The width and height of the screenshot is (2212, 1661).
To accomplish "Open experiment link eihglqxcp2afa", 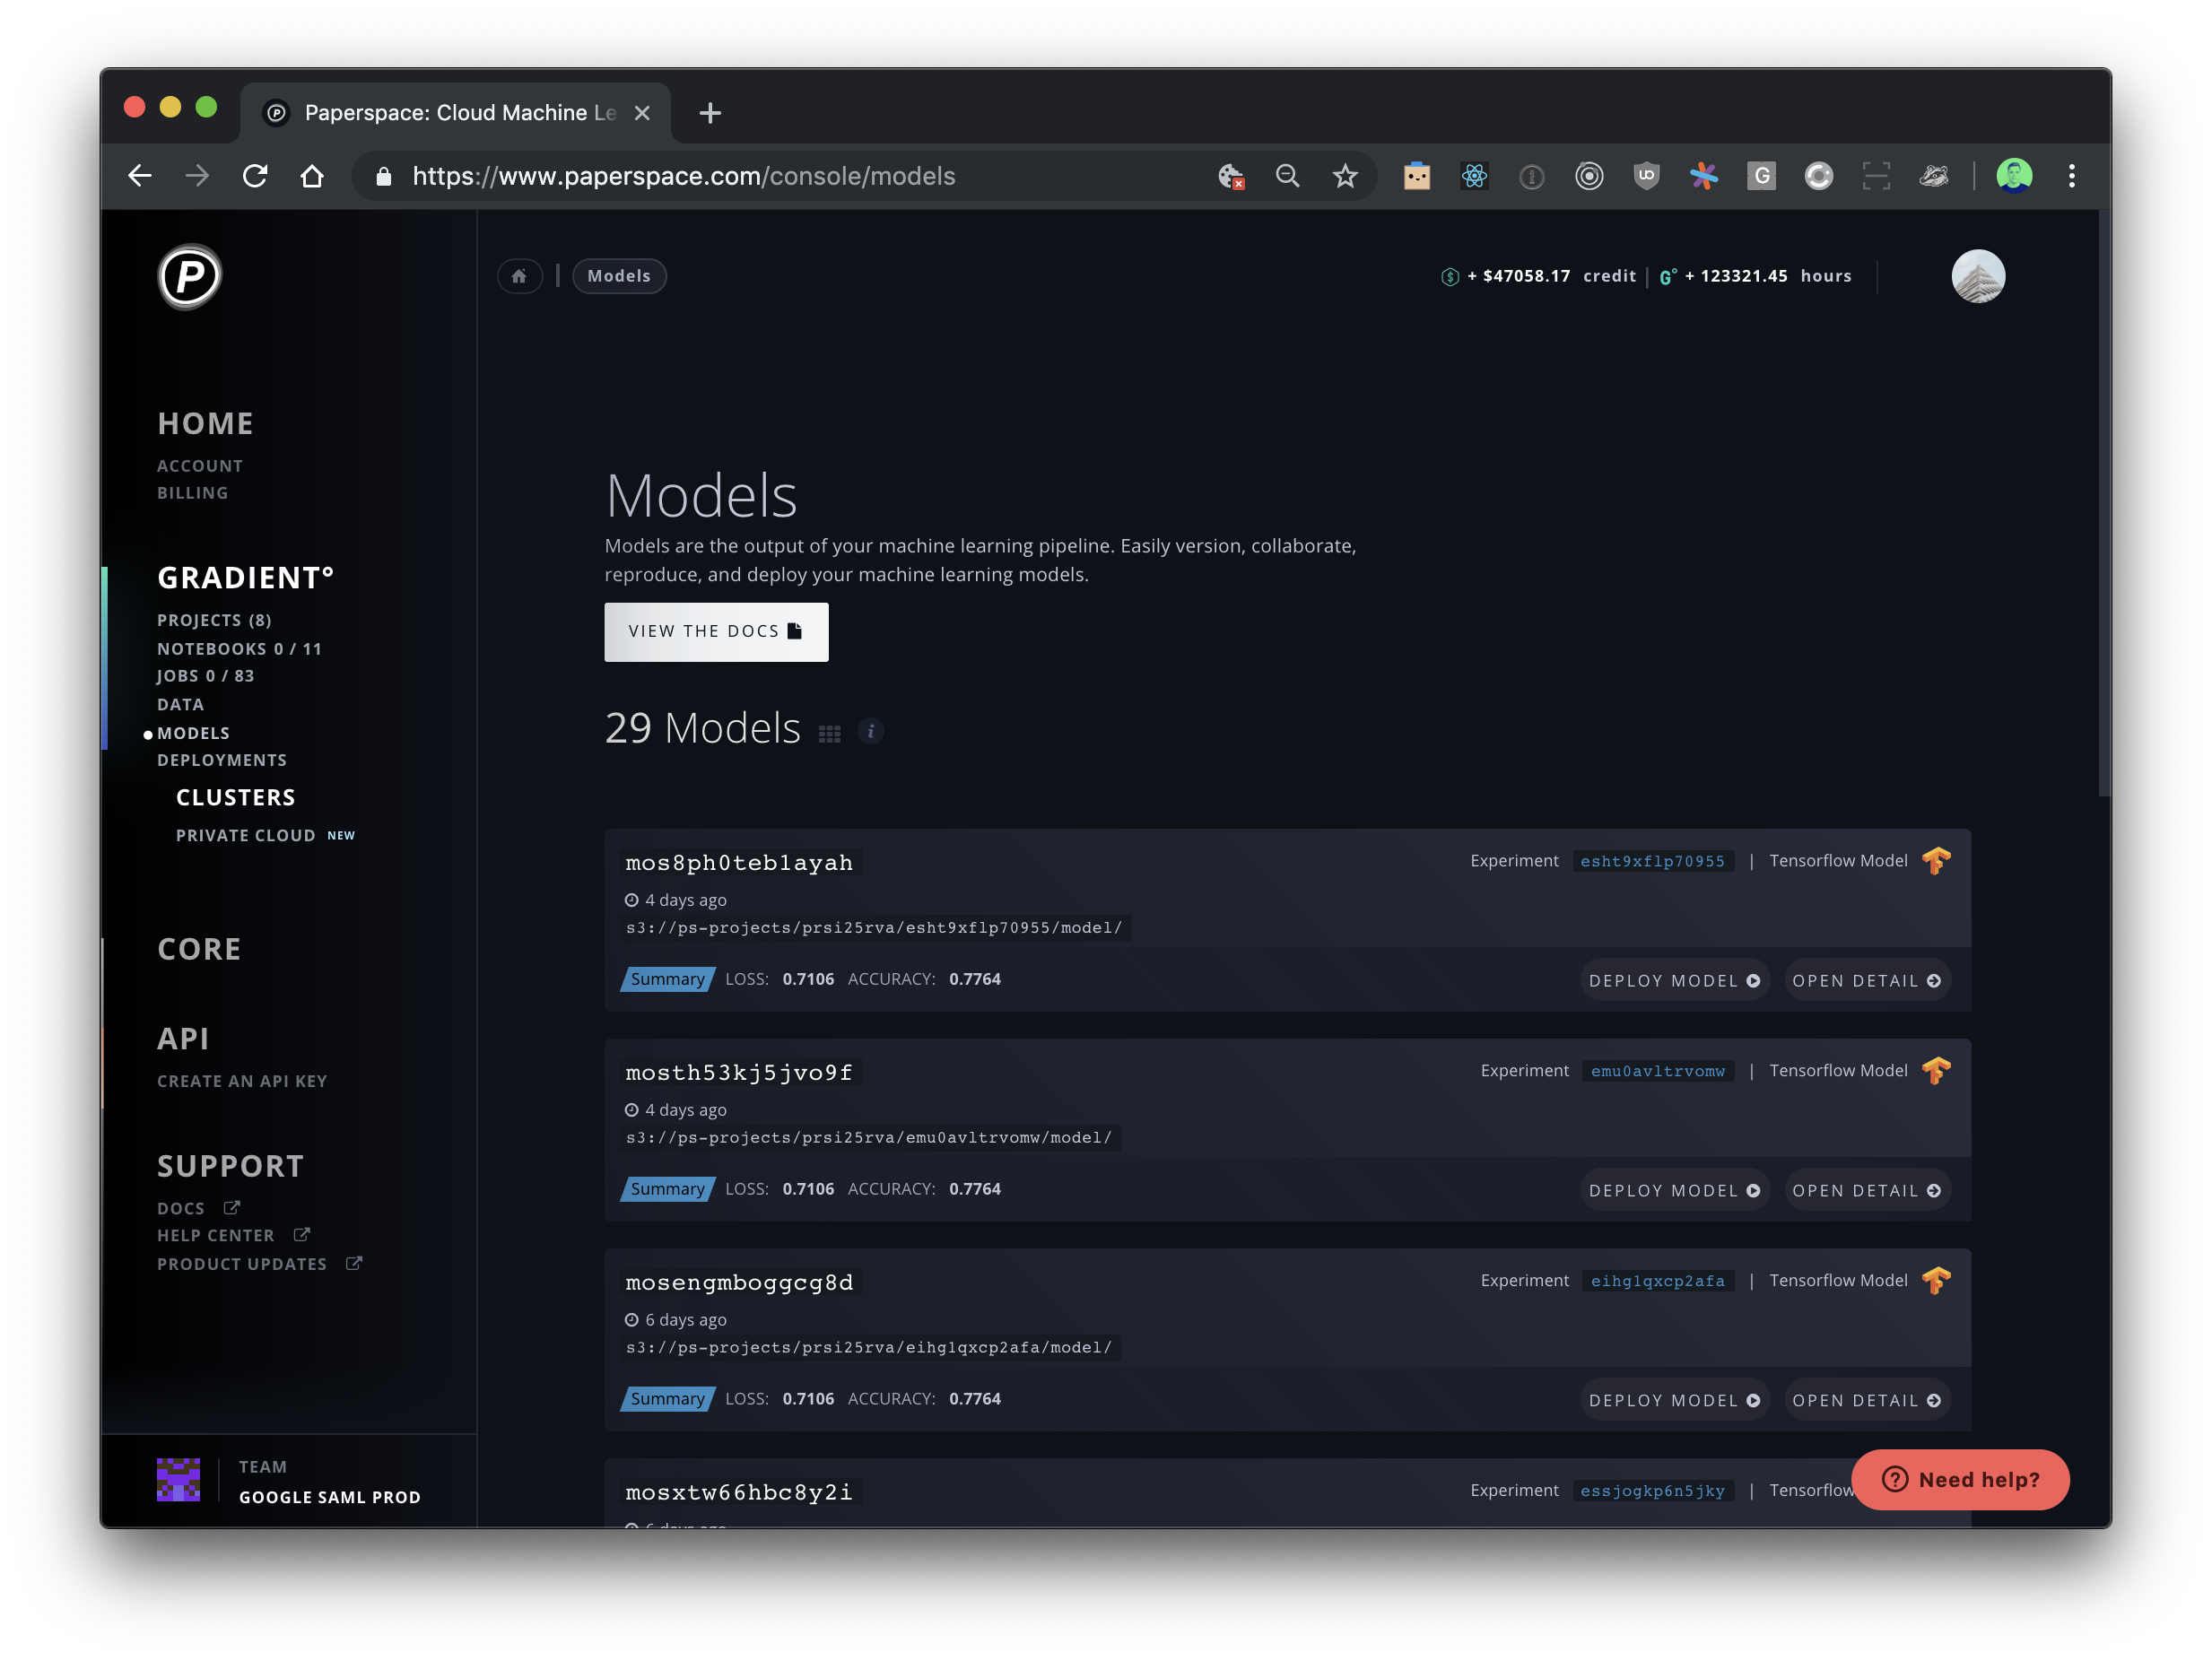I will coord(1657,1280).
